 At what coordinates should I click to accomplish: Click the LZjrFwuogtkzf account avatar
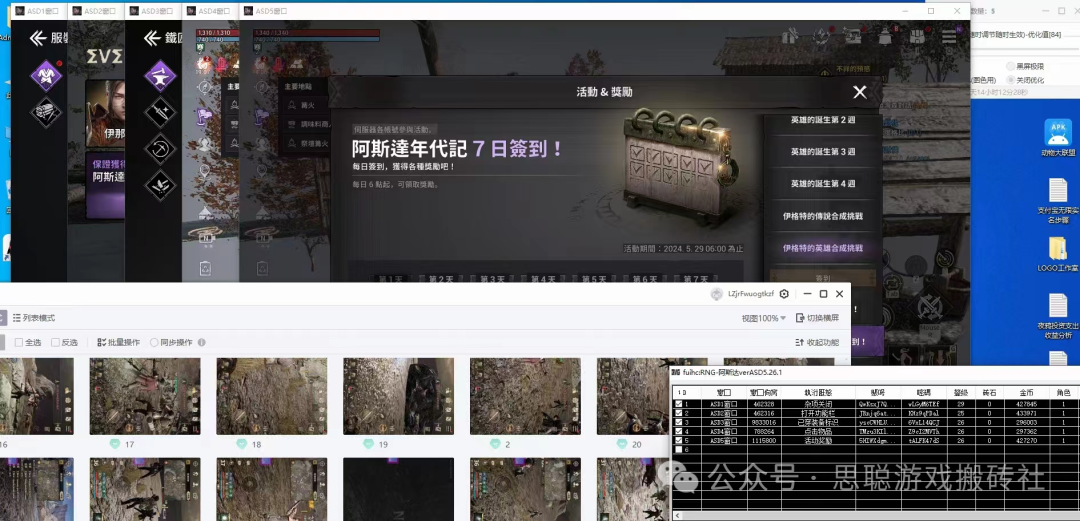point(717,294)
